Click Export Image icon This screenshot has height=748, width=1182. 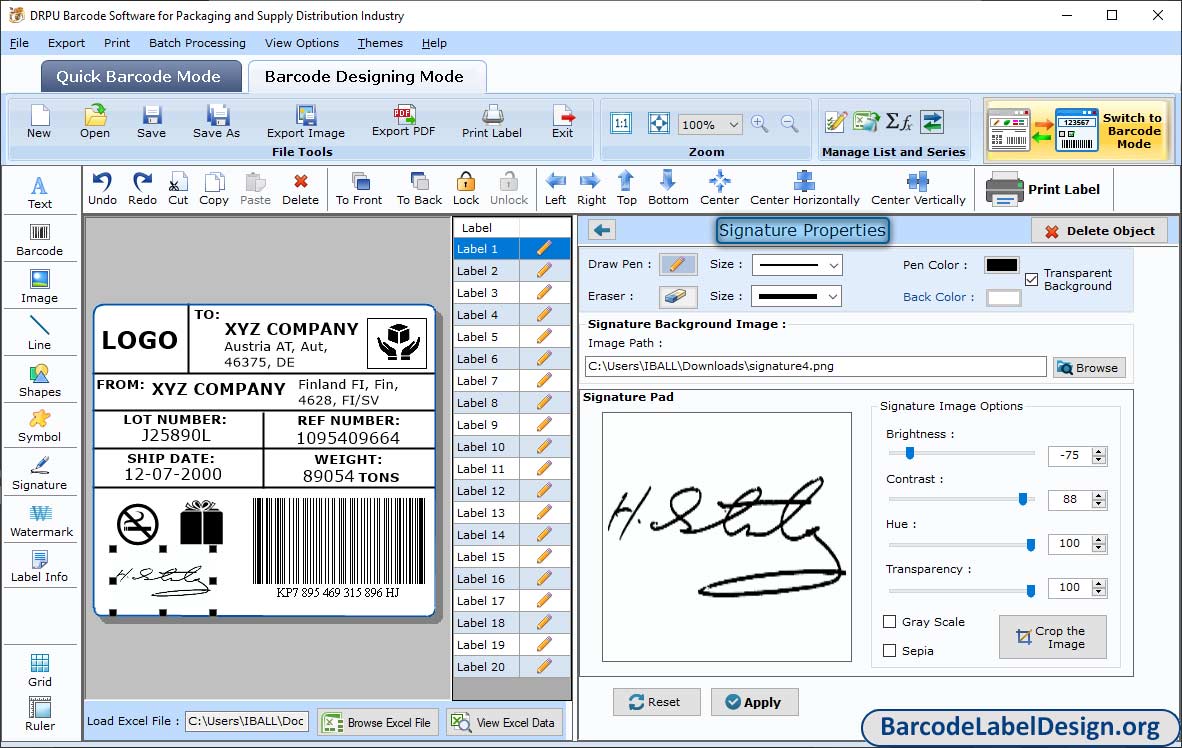tap(305, 121)
